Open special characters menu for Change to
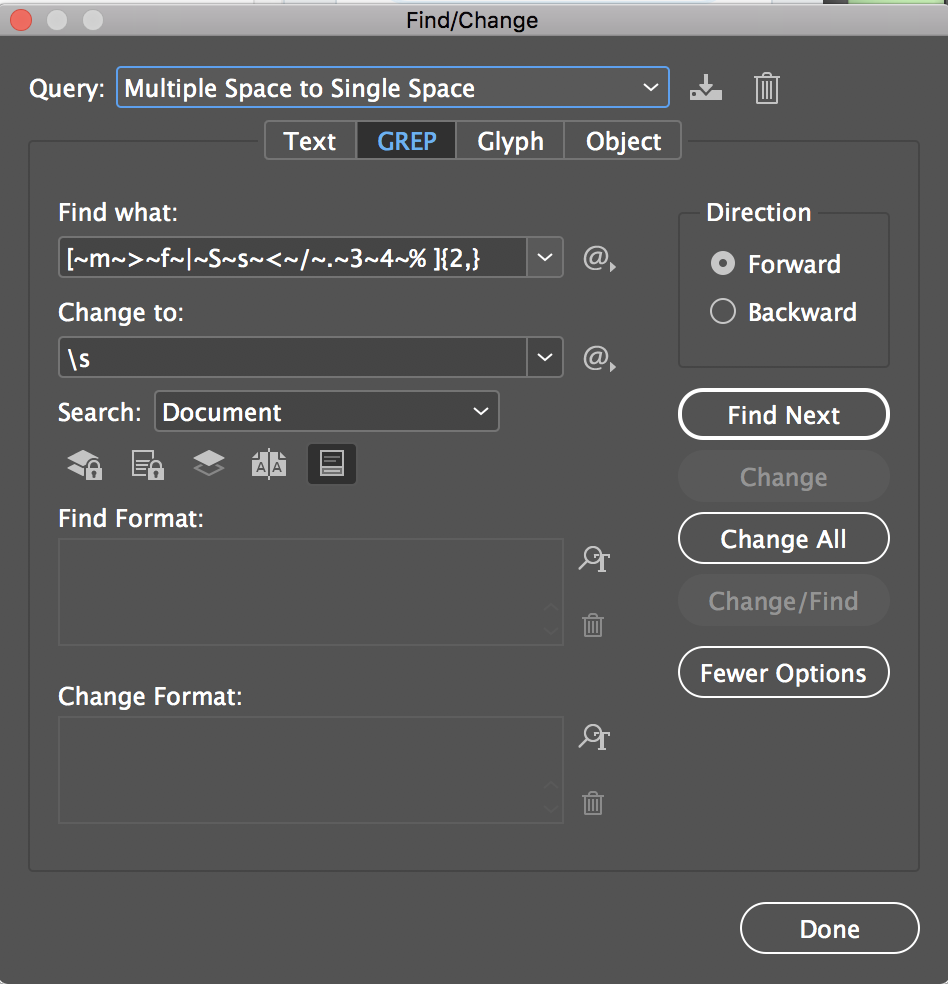 [597, 358]
